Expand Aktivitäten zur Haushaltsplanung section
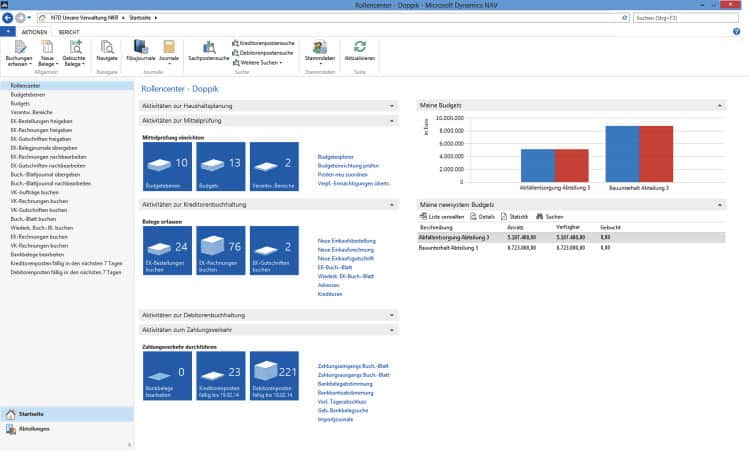Viewport: 750px width, 451px height. click(x=392, y=106)
